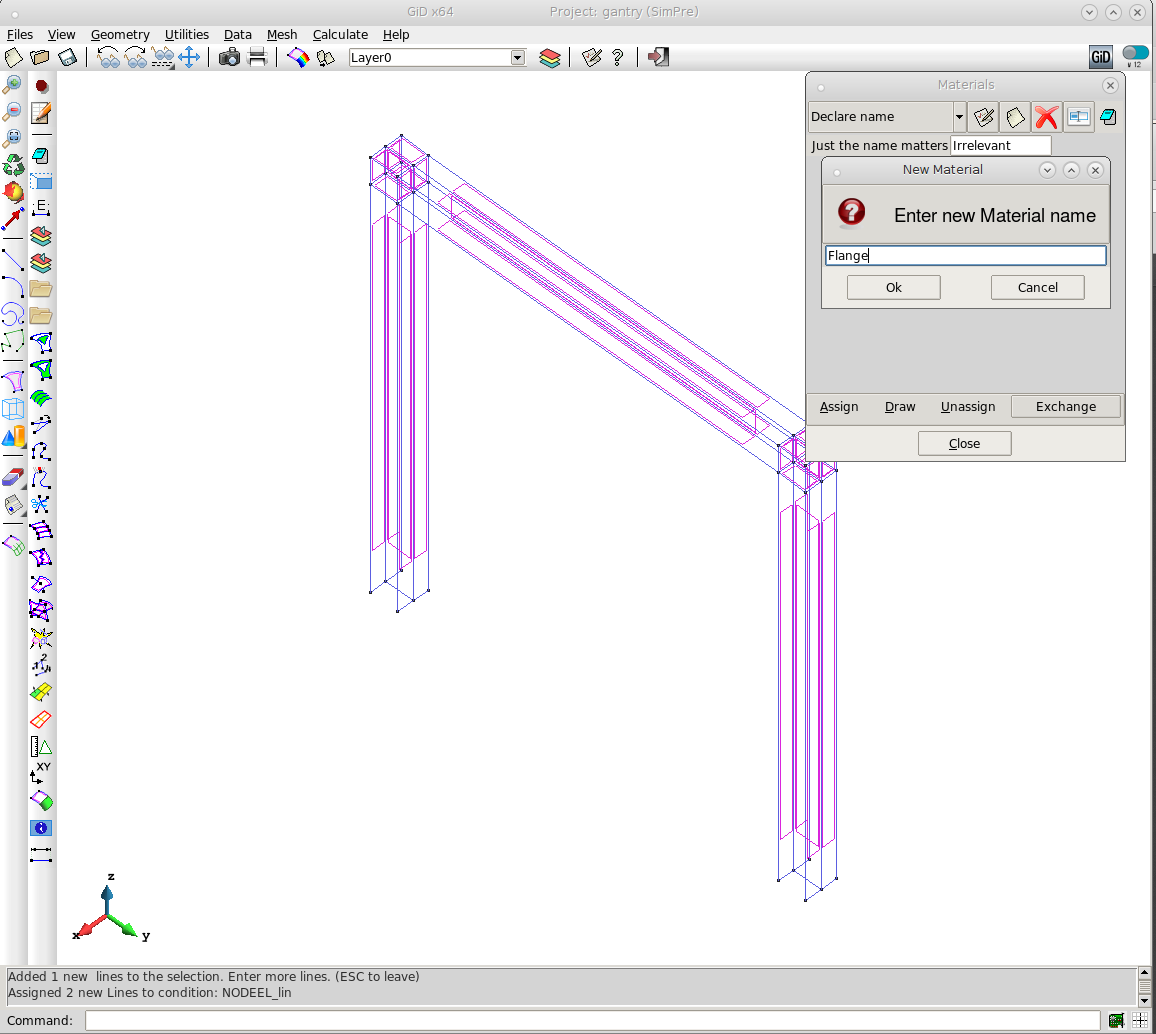Image resolution: width=1156 pixels, height=1034 pixels.
Task: Click the zoom frame magnifier icon
Action: 13,138
